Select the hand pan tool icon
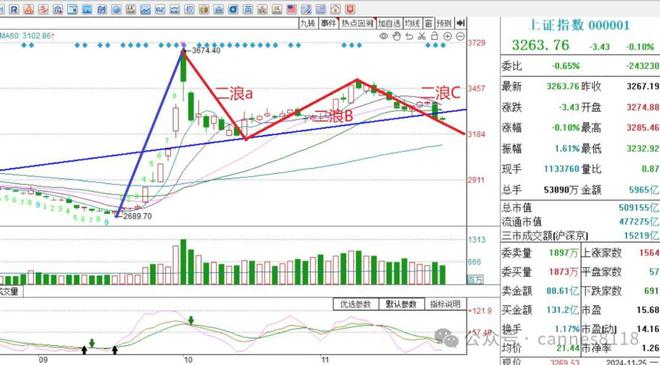 click(x=396, y=36)
